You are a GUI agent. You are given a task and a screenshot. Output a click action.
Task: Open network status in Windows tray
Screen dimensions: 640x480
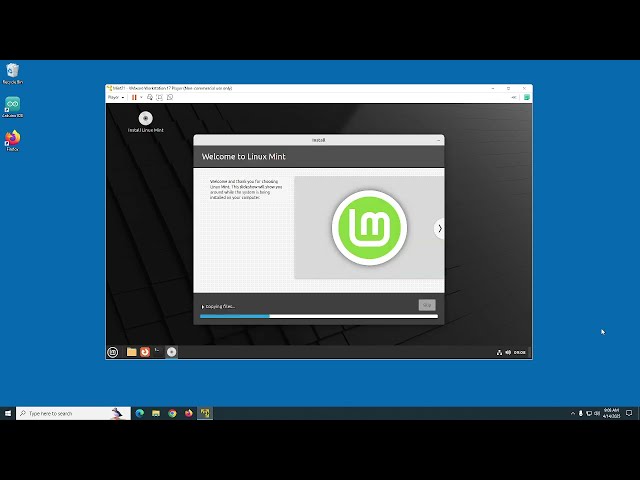[x=589, y=413]
